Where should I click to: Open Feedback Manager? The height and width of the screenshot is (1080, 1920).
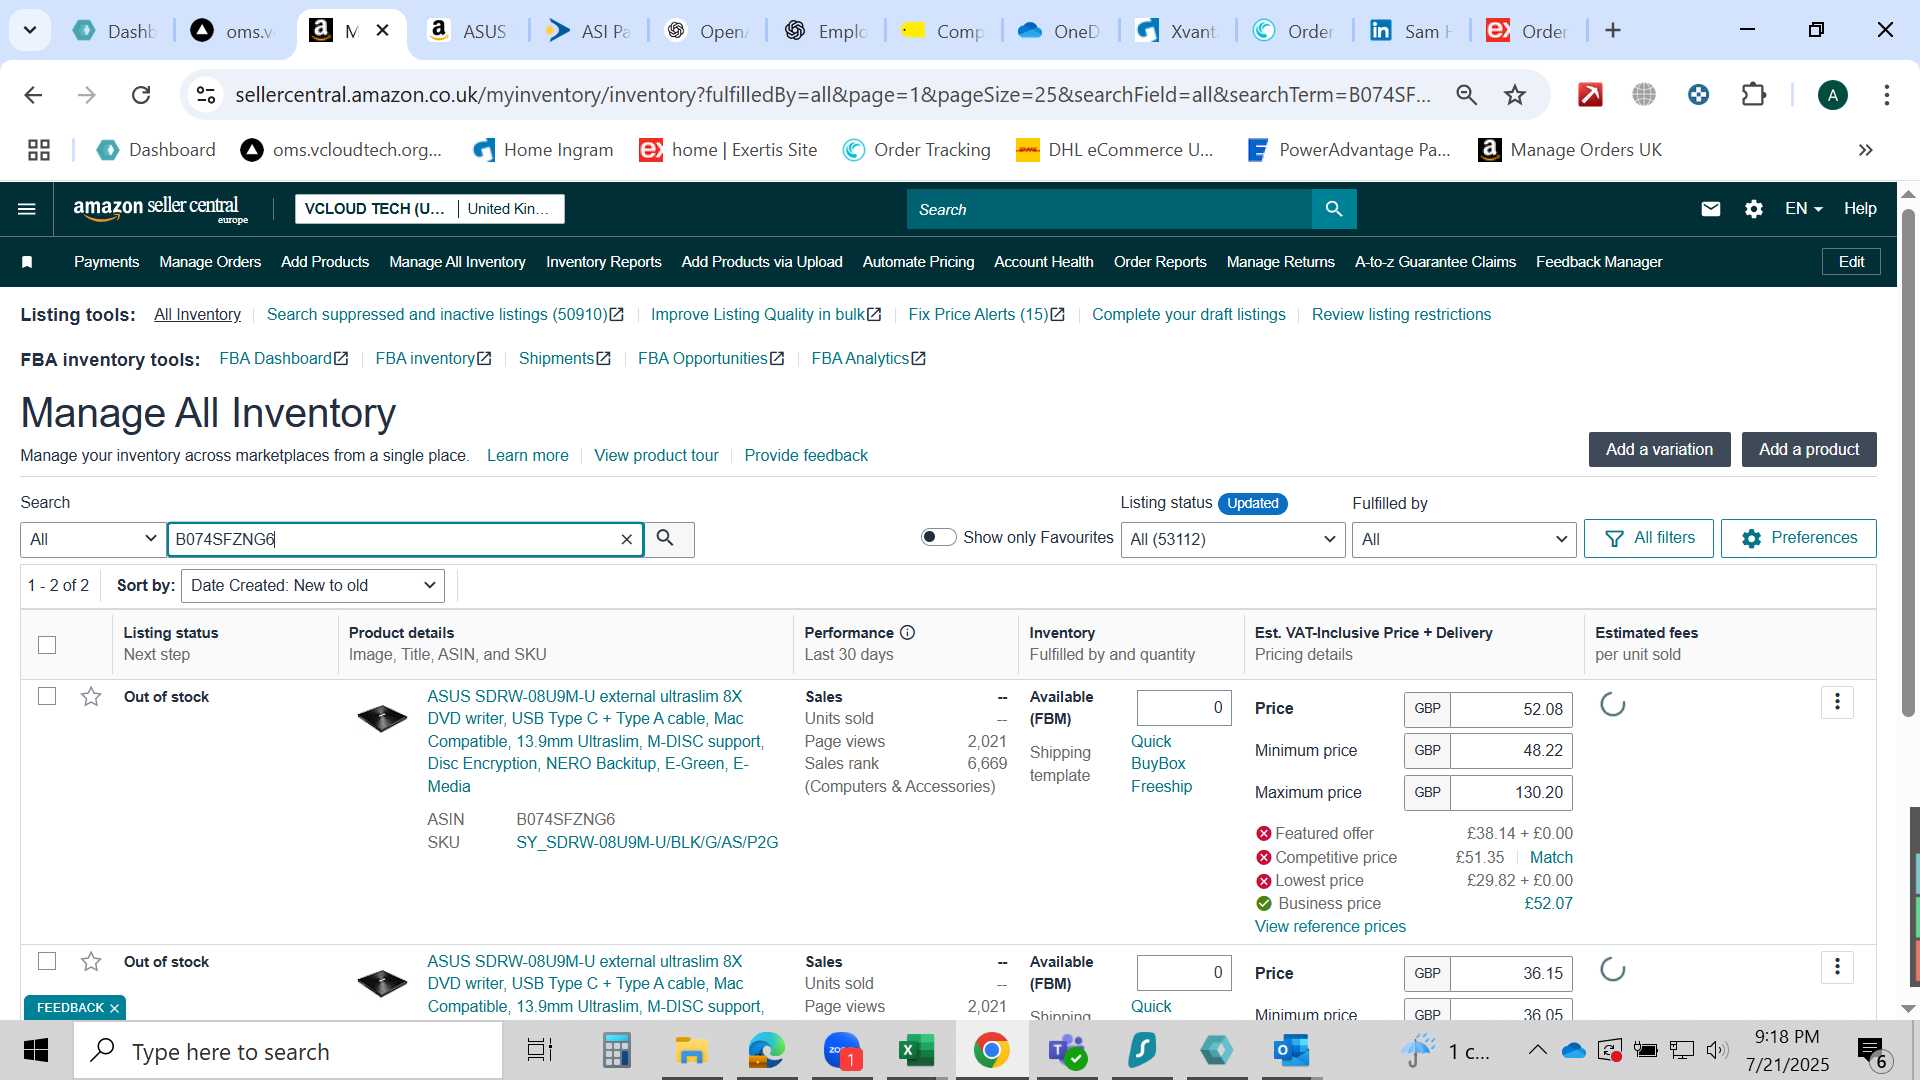click(1599, 262)
